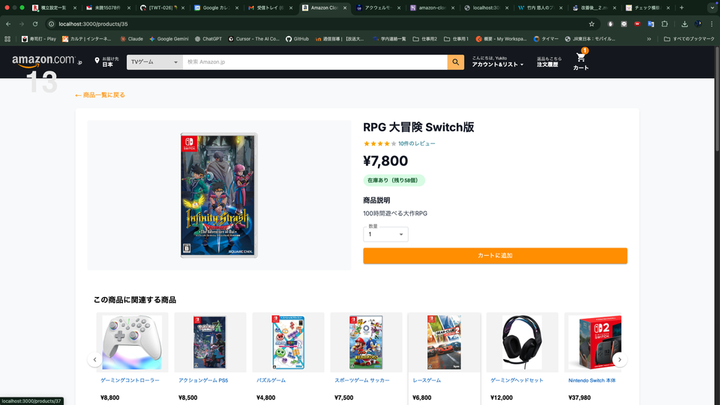Go back with browser back arrow
720x405 pixels.
tap(8, 24)
